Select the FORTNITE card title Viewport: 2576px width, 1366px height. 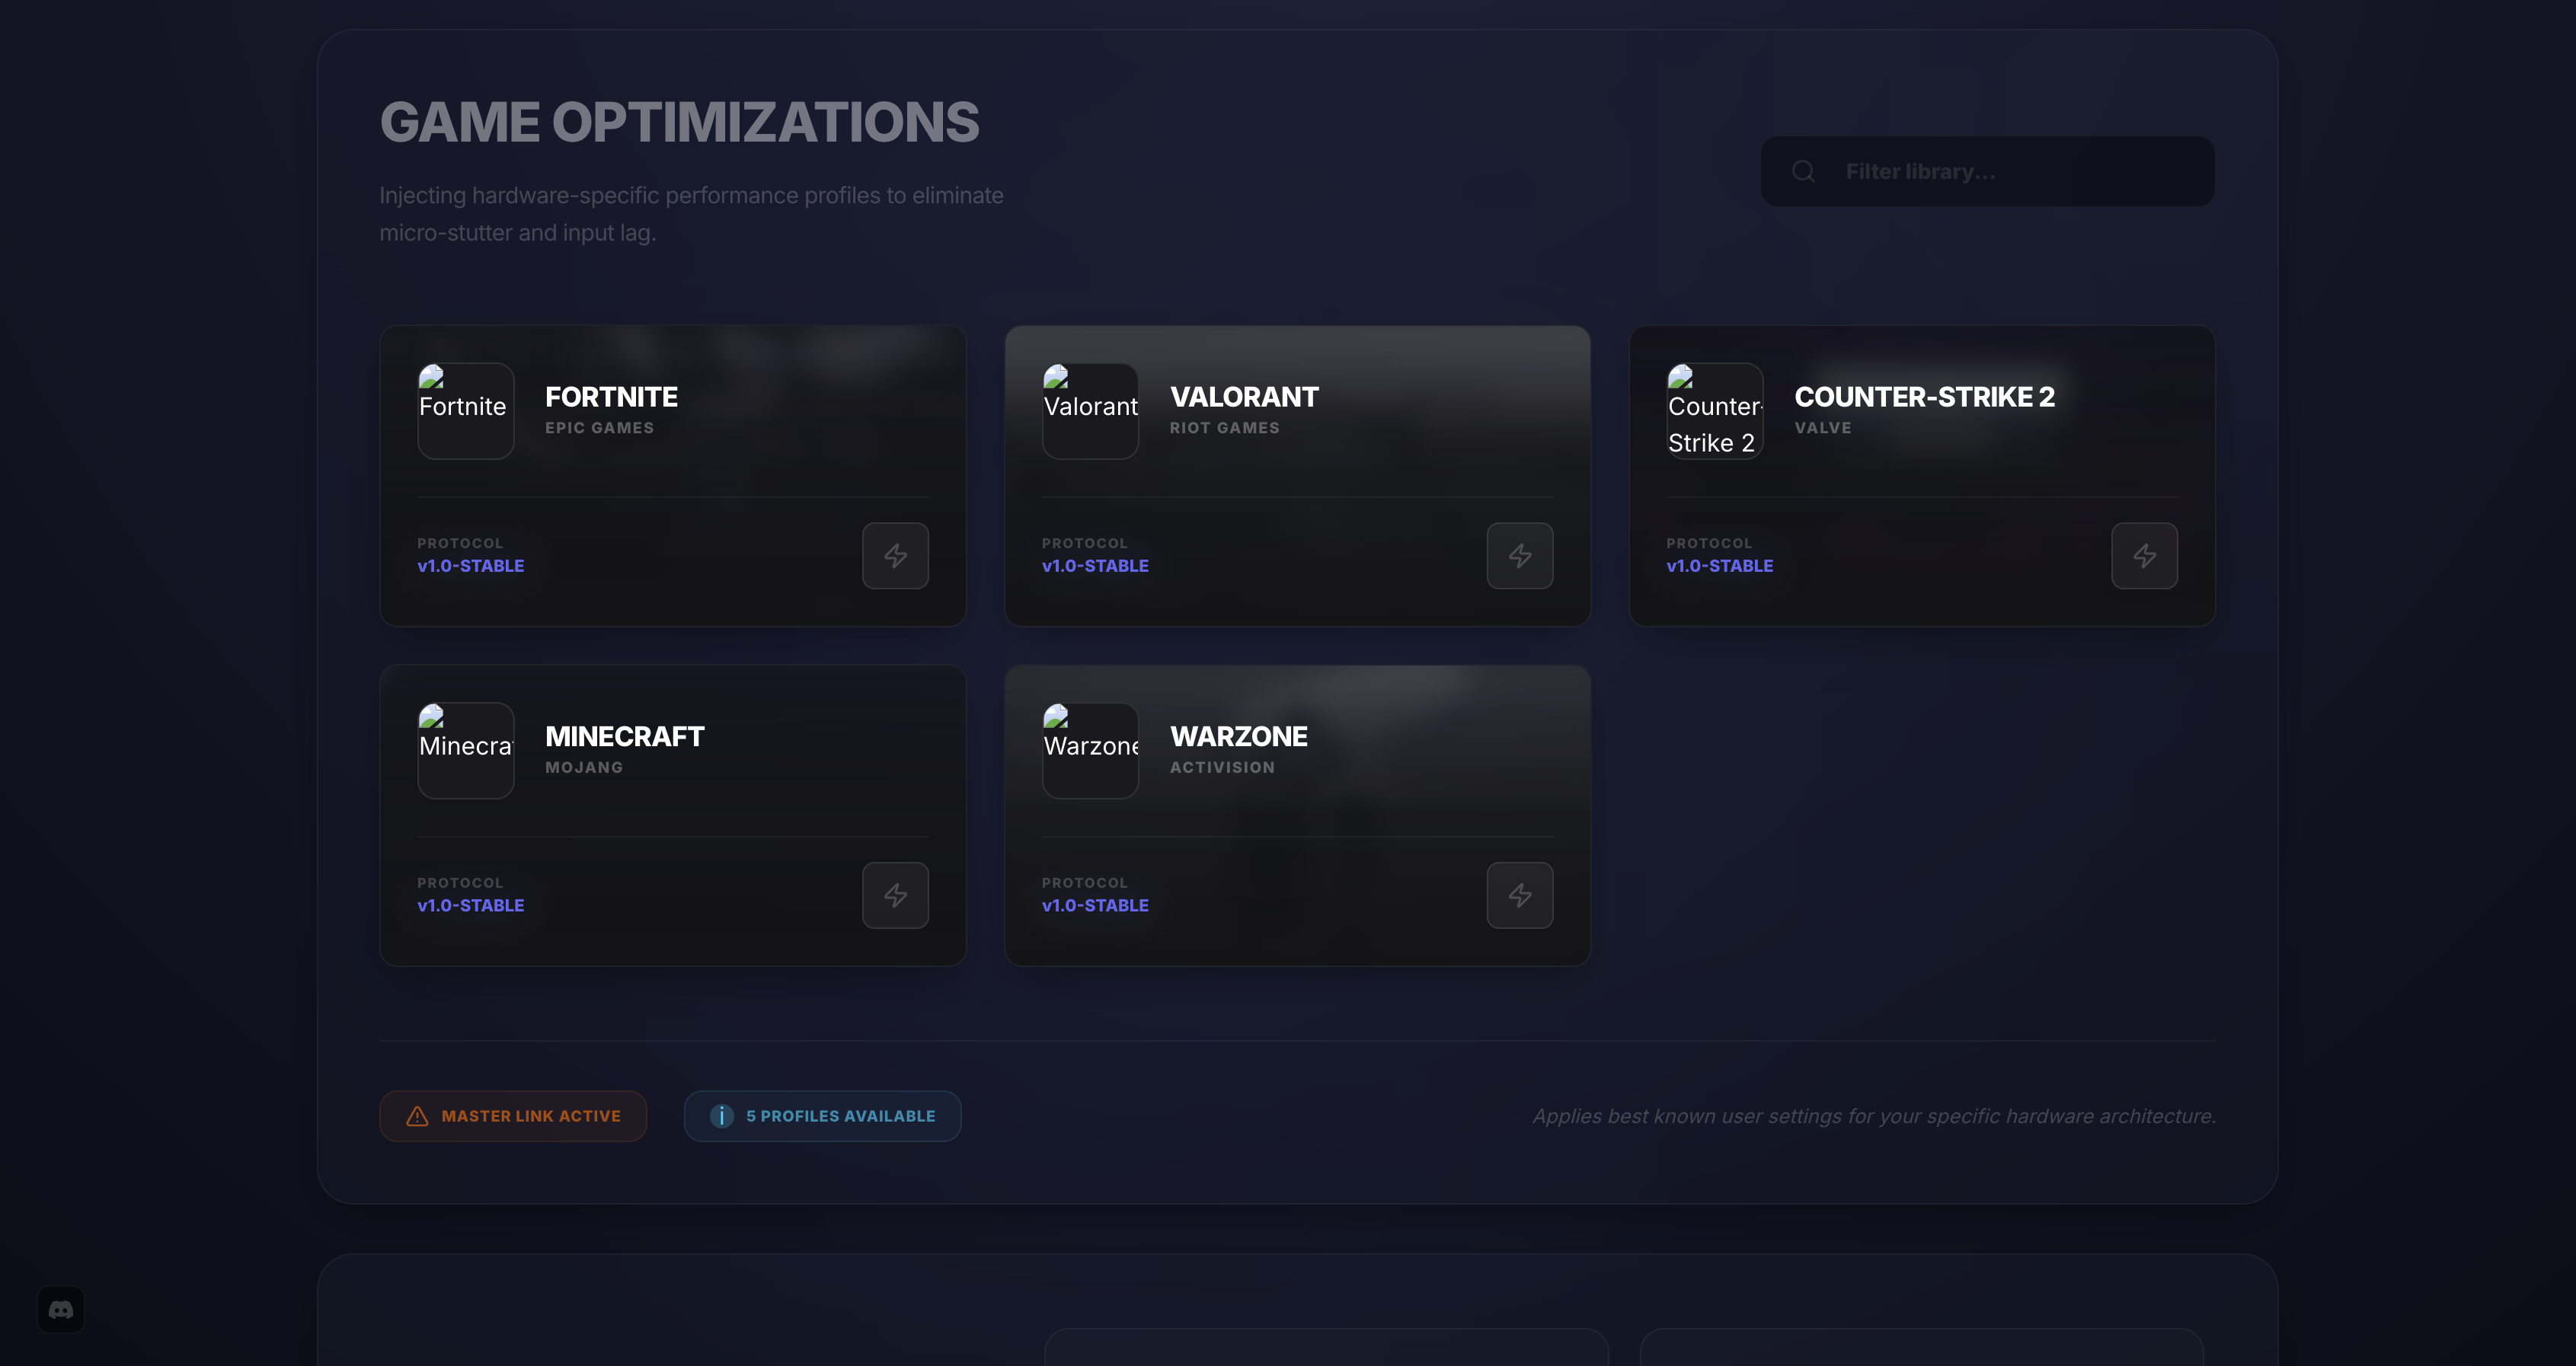[x=611, y=397]
